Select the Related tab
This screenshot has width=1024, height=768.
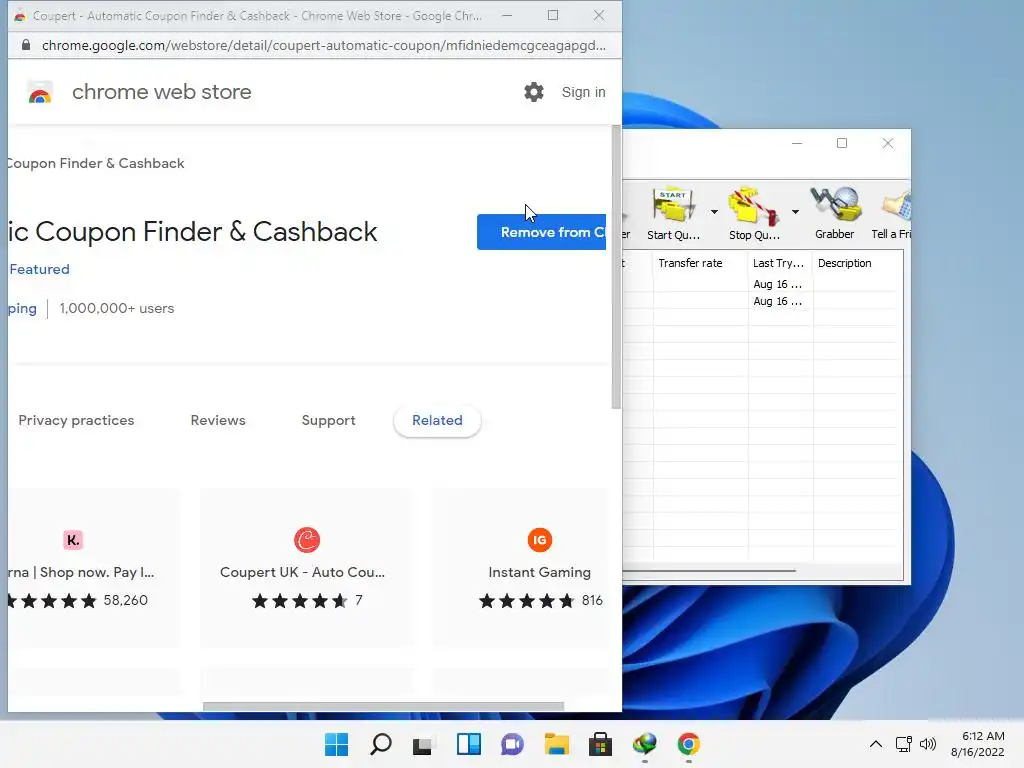pyautogui.click(x=437, y=421)
